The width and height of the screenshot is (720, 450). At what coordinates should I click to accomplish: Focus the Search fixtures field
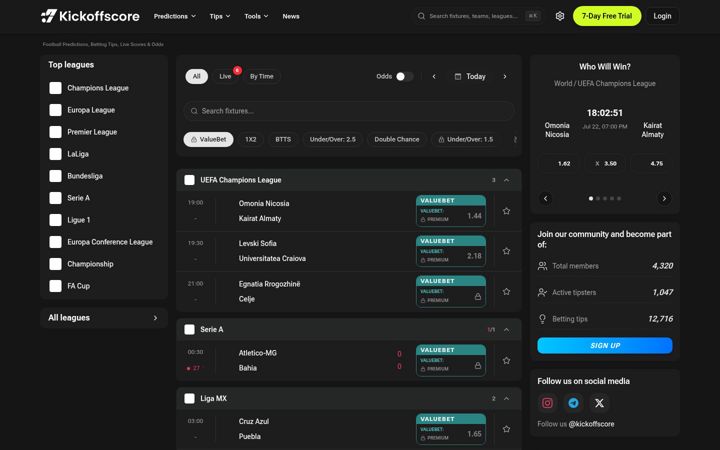coord(349,111)
